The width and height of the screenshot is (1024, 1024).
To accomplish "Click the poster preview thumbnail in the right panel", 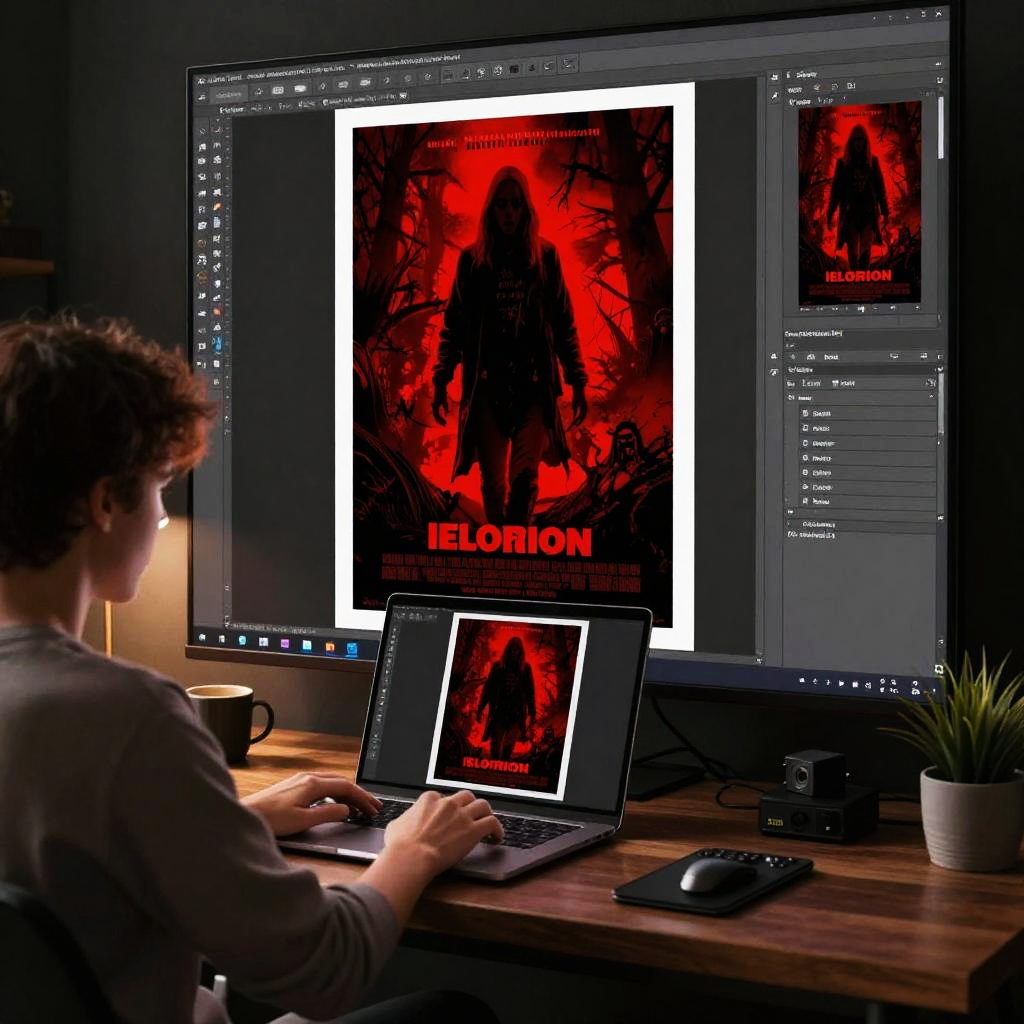I will pos(859,202).
